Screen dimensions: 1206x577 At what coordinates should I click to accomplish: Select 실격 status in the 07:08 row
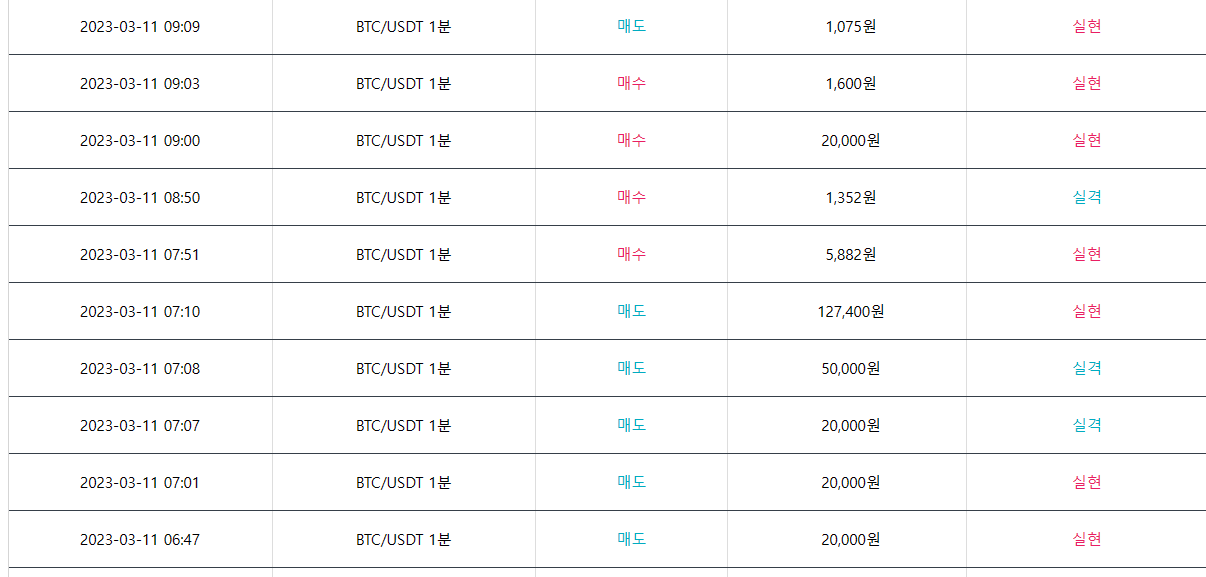point(1087,368)
